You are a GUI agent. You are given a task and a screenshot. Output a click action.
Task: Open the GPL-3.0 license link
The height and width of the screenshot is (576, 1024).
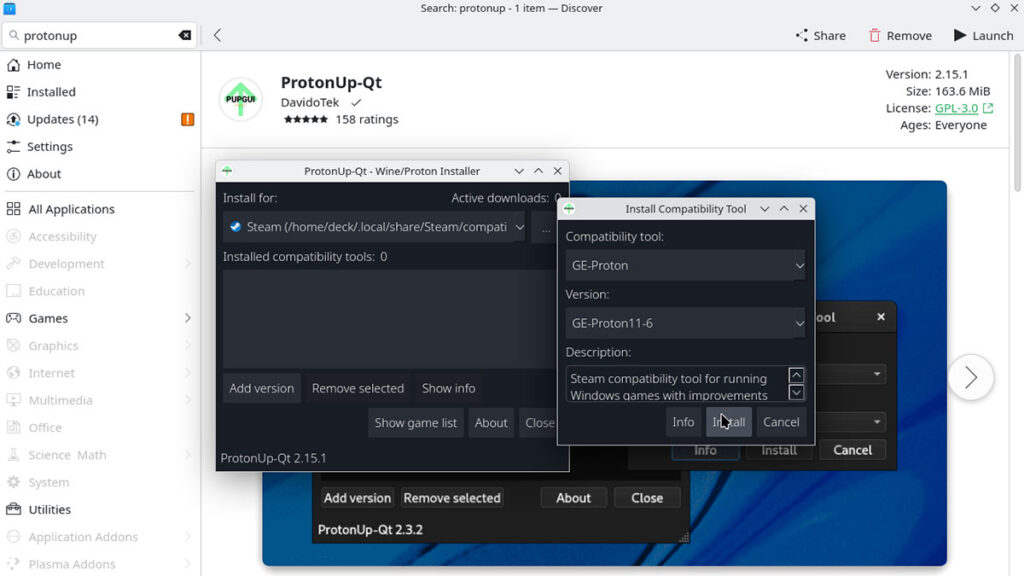coord(956,108)
